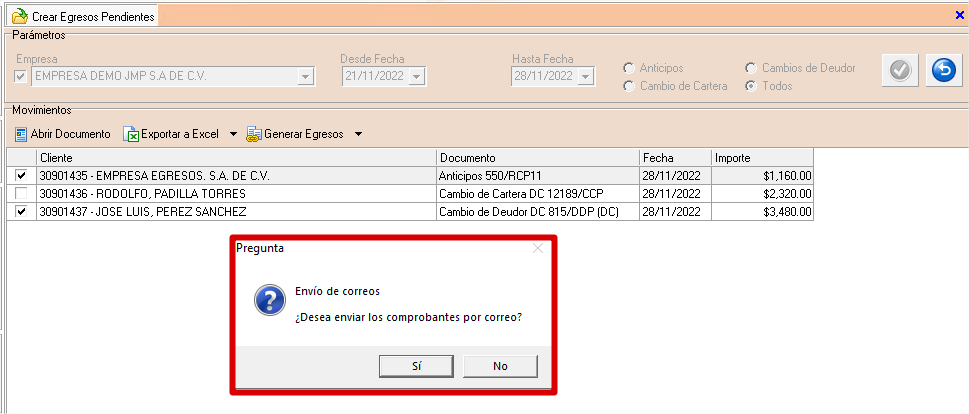Select the Todos radio button
The height and width of the screenshot is (414, 969).
[x=751, y=87]
